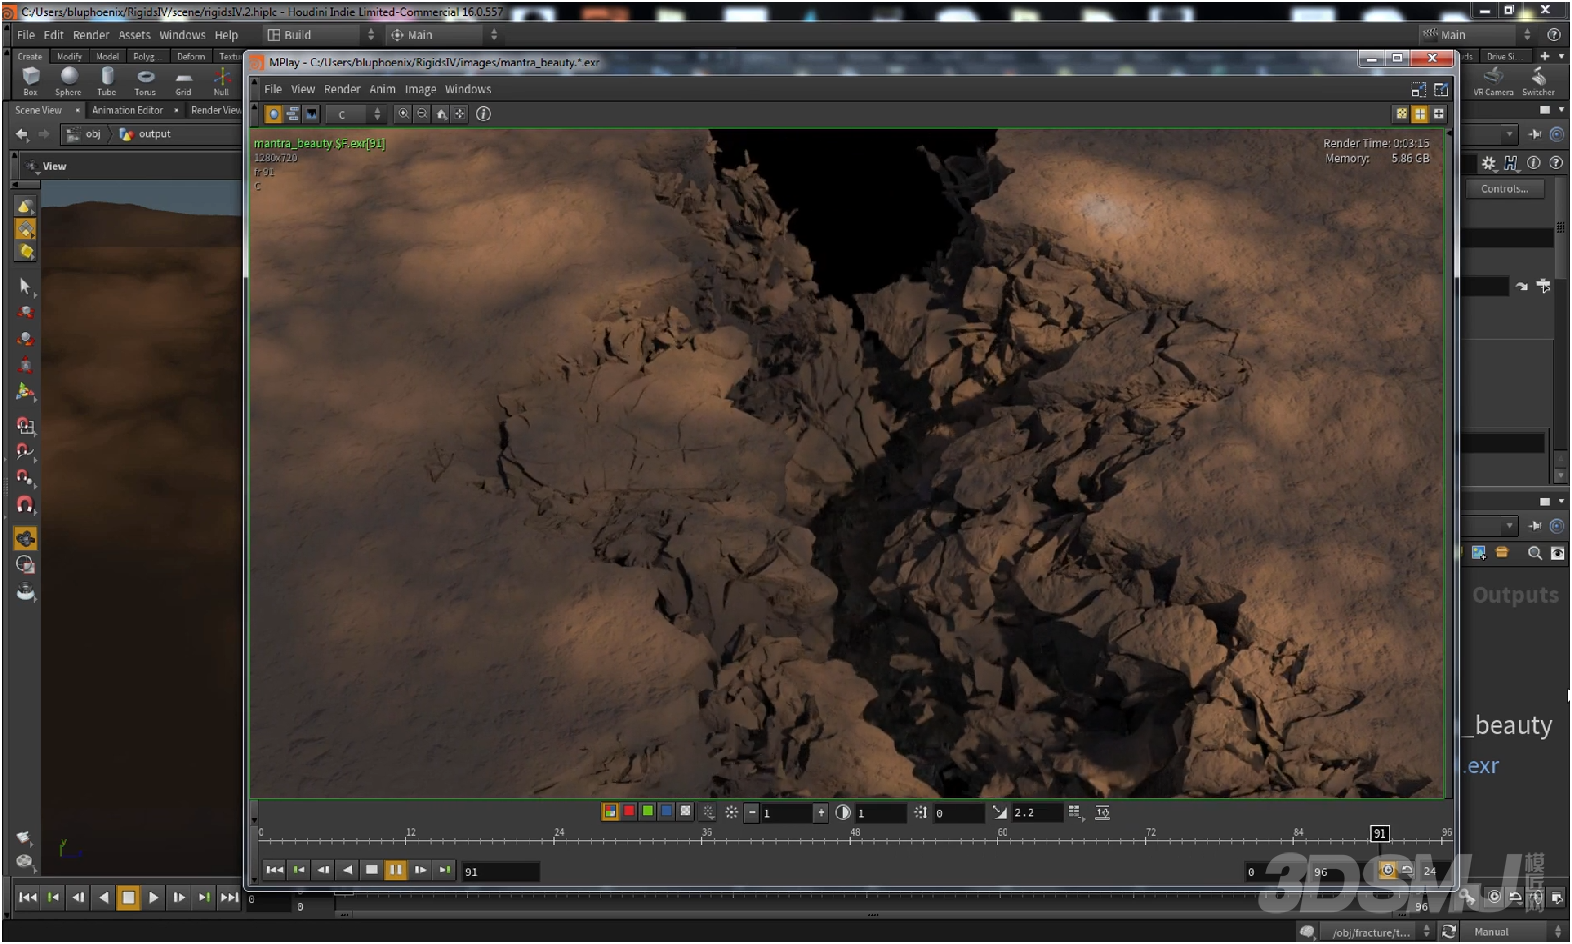Image resolution: width=1572 pixels, height=944 pixels.
Task: Toggle MPlay alpha channel display
Action: pyautogui.click(x=685, y=811)
